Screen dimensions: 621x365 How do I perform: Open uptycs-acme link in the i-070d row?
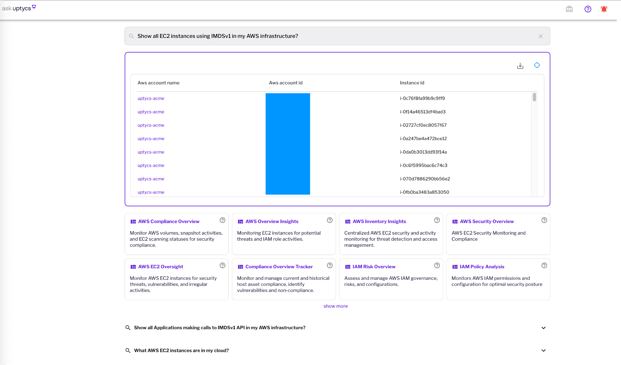[x=150, y=179]
